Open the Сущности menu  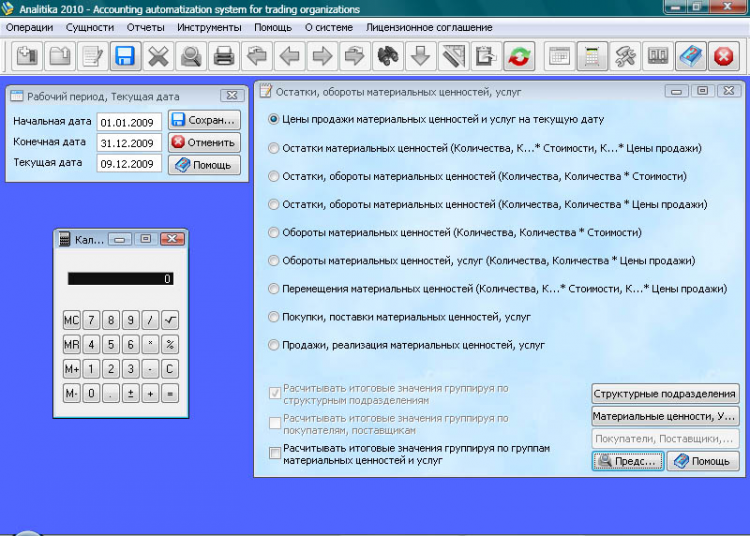[x=90, y=28]
